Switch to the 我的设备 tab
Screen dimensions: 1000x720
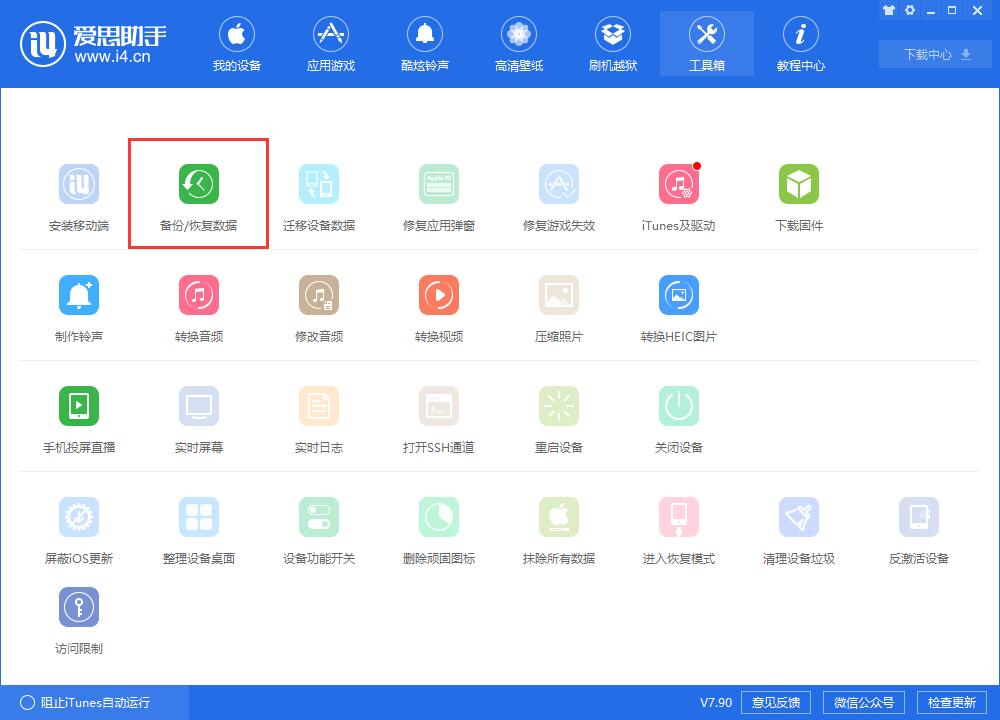(237, 43)
